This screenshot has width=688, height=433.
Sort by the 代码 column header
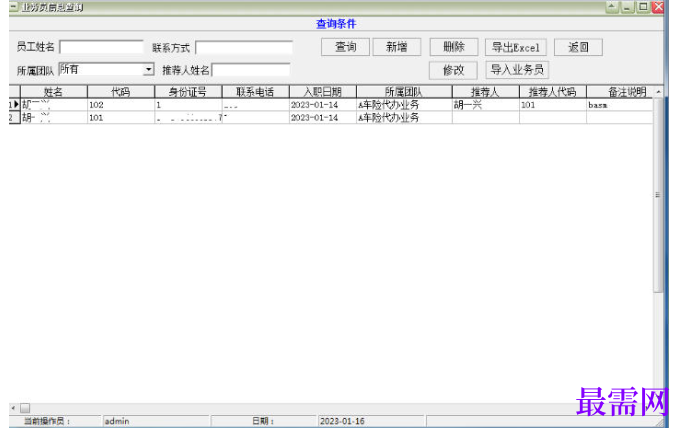[121, 92]
